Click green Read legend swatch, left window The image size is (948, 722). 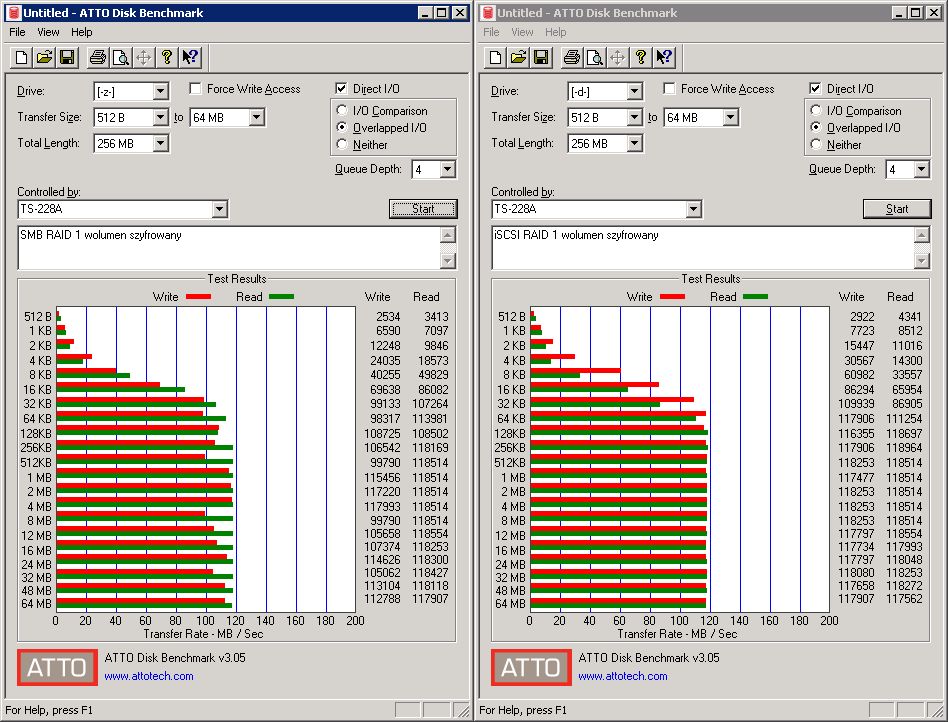281,296
